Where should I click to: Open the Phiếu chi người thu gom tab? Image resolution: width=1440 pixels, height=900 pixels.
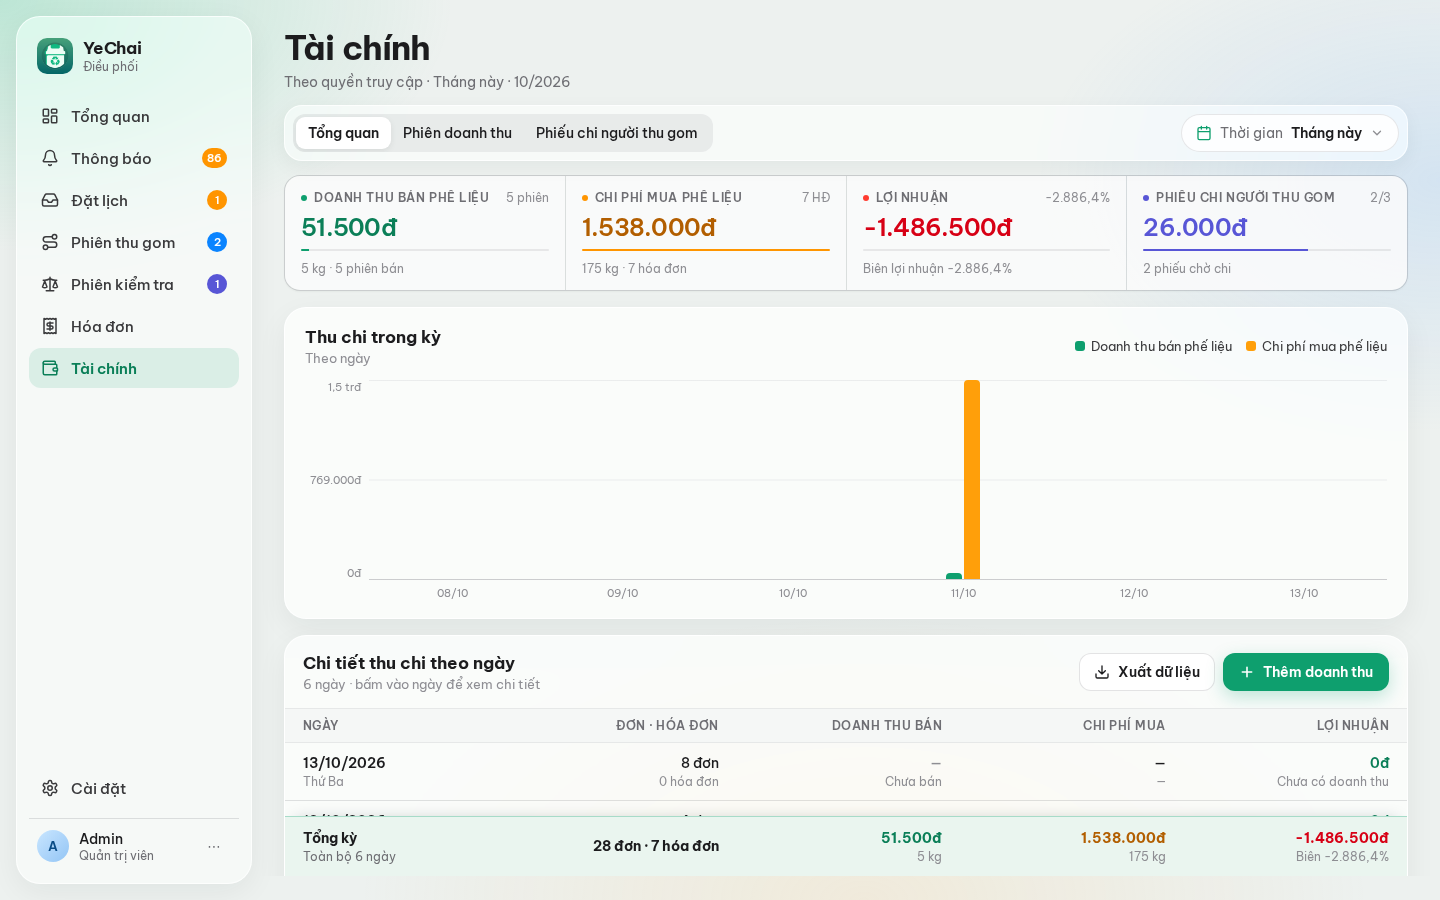(x=617, y=133)
